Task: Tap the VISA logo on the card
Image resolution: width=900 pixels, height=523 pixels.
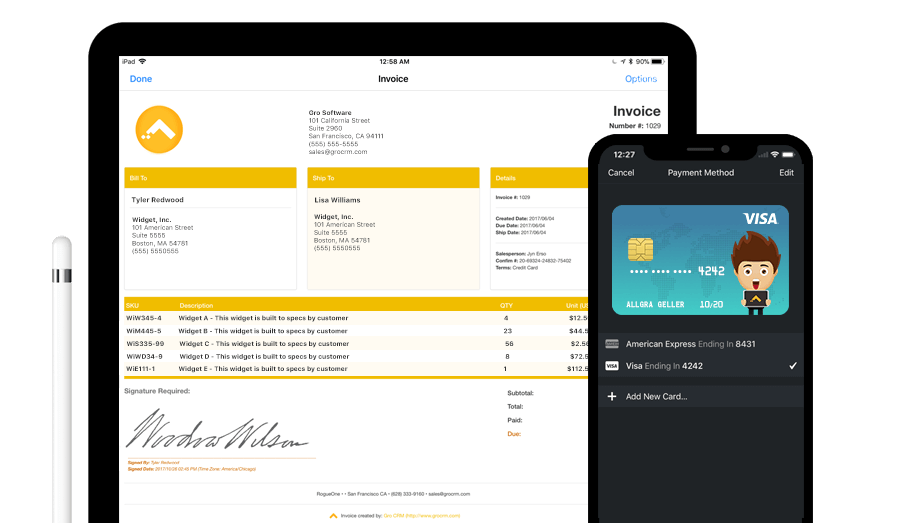Action: pos(760,219)
